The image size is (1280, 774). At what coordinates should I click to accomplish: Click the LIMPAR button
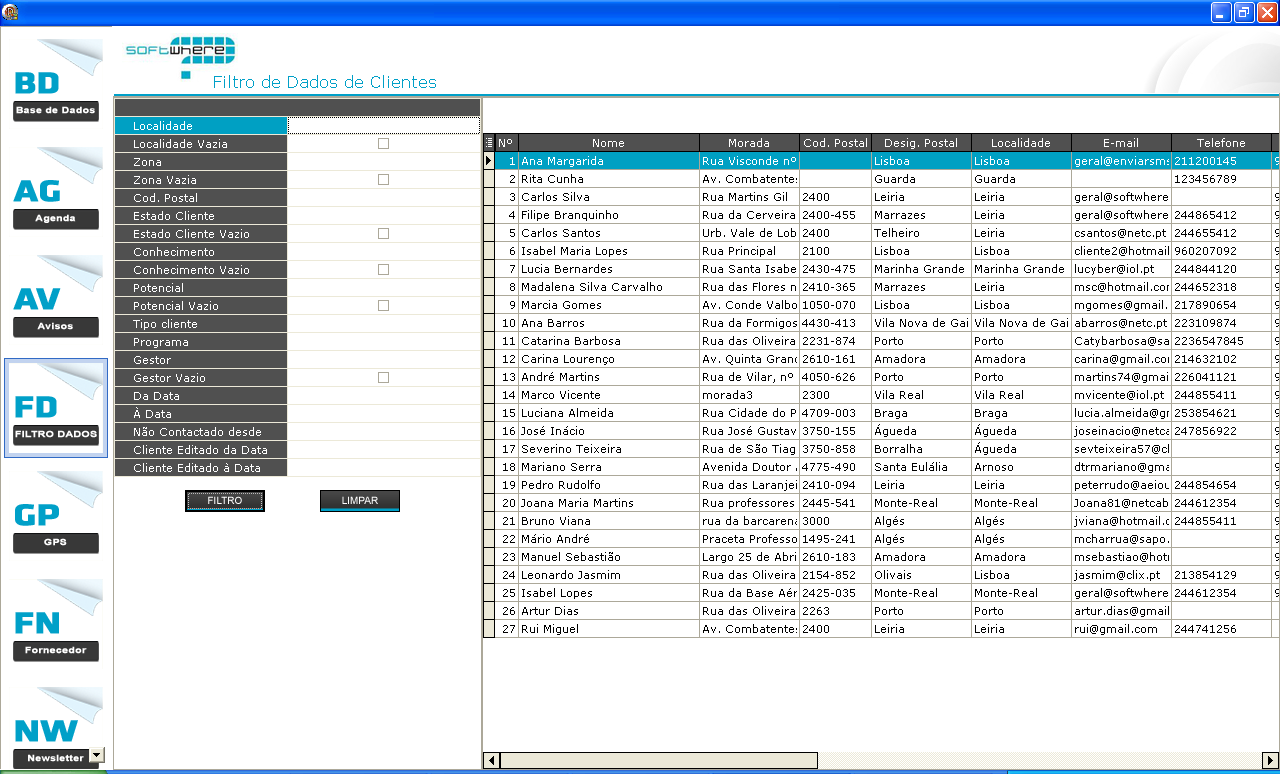[360, 501]
